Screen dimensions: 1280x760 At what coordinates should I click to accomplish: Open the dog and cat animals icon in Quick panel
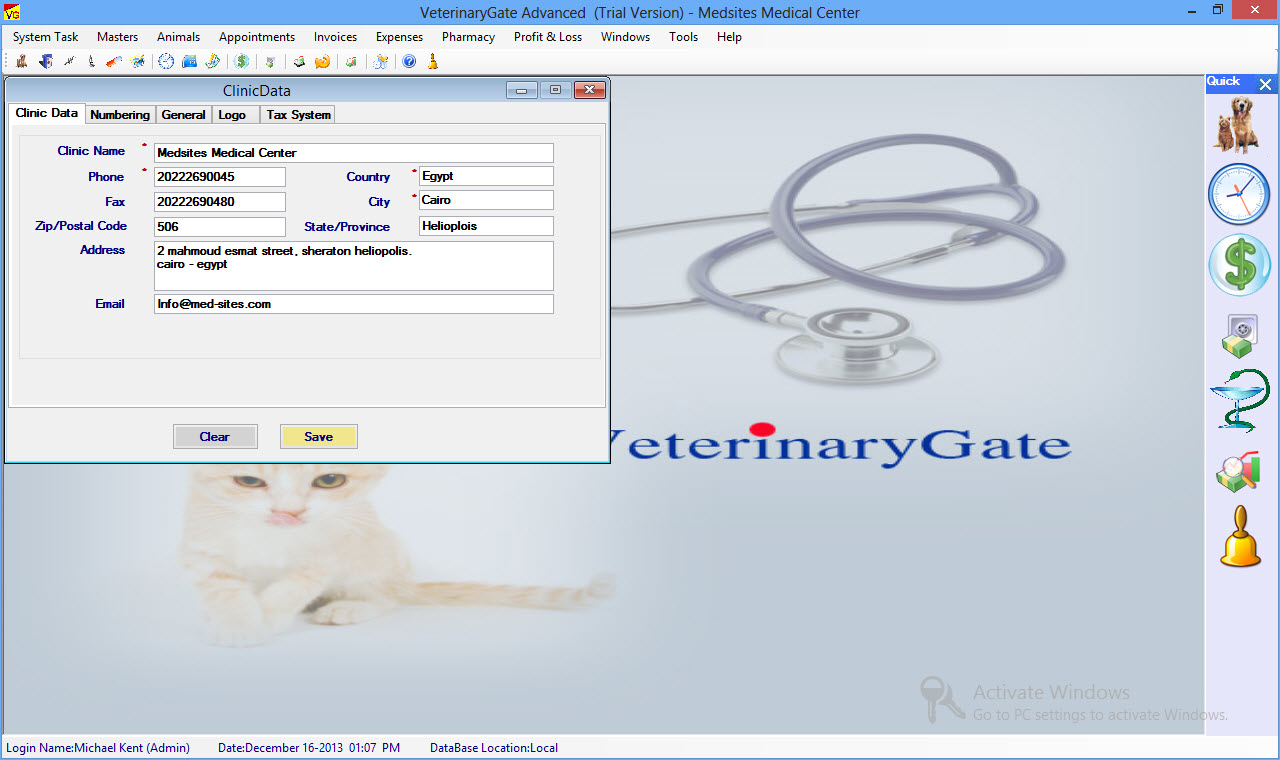(1238, 124)
